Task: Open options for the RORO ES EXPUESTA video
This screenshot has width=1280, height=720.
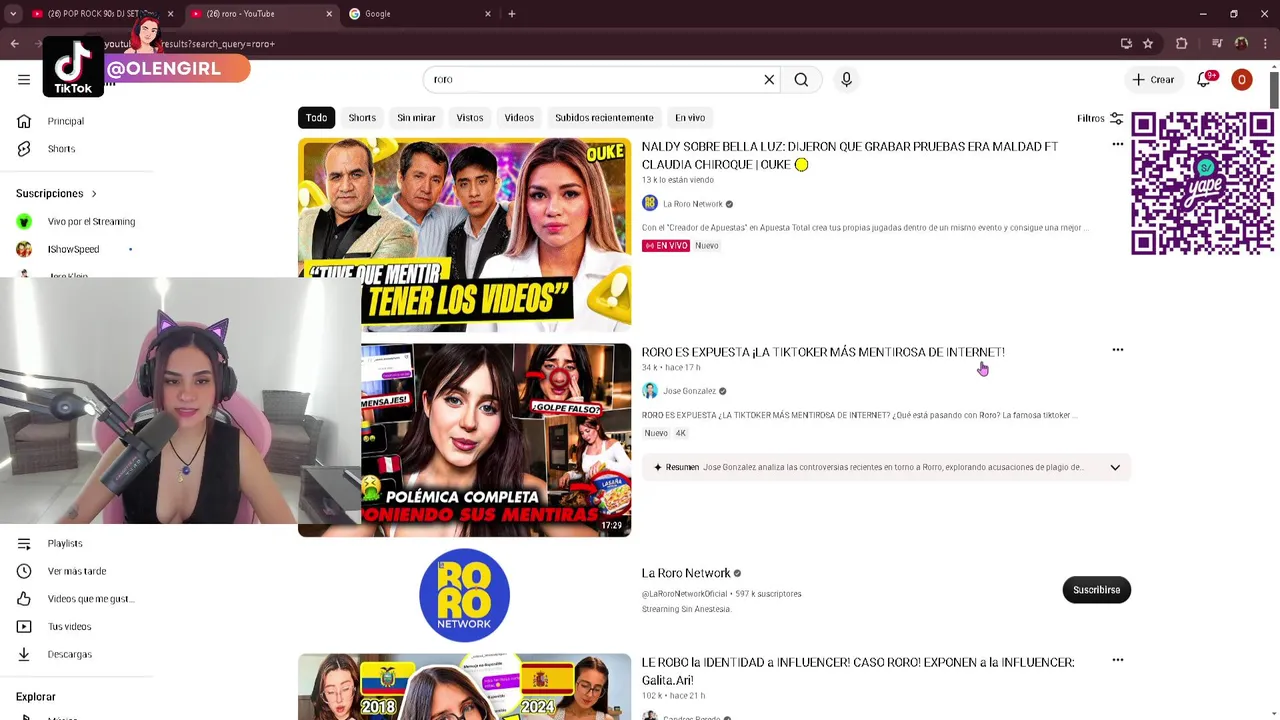Action: pyautogui.click(x=1118, y=350)
